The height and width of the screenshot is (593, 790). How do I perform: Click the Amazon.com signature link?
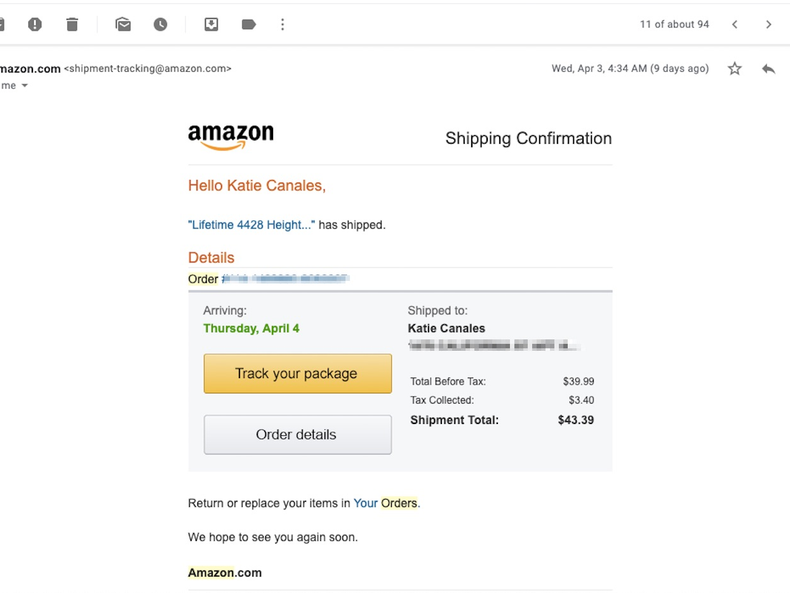click(225, 573)
